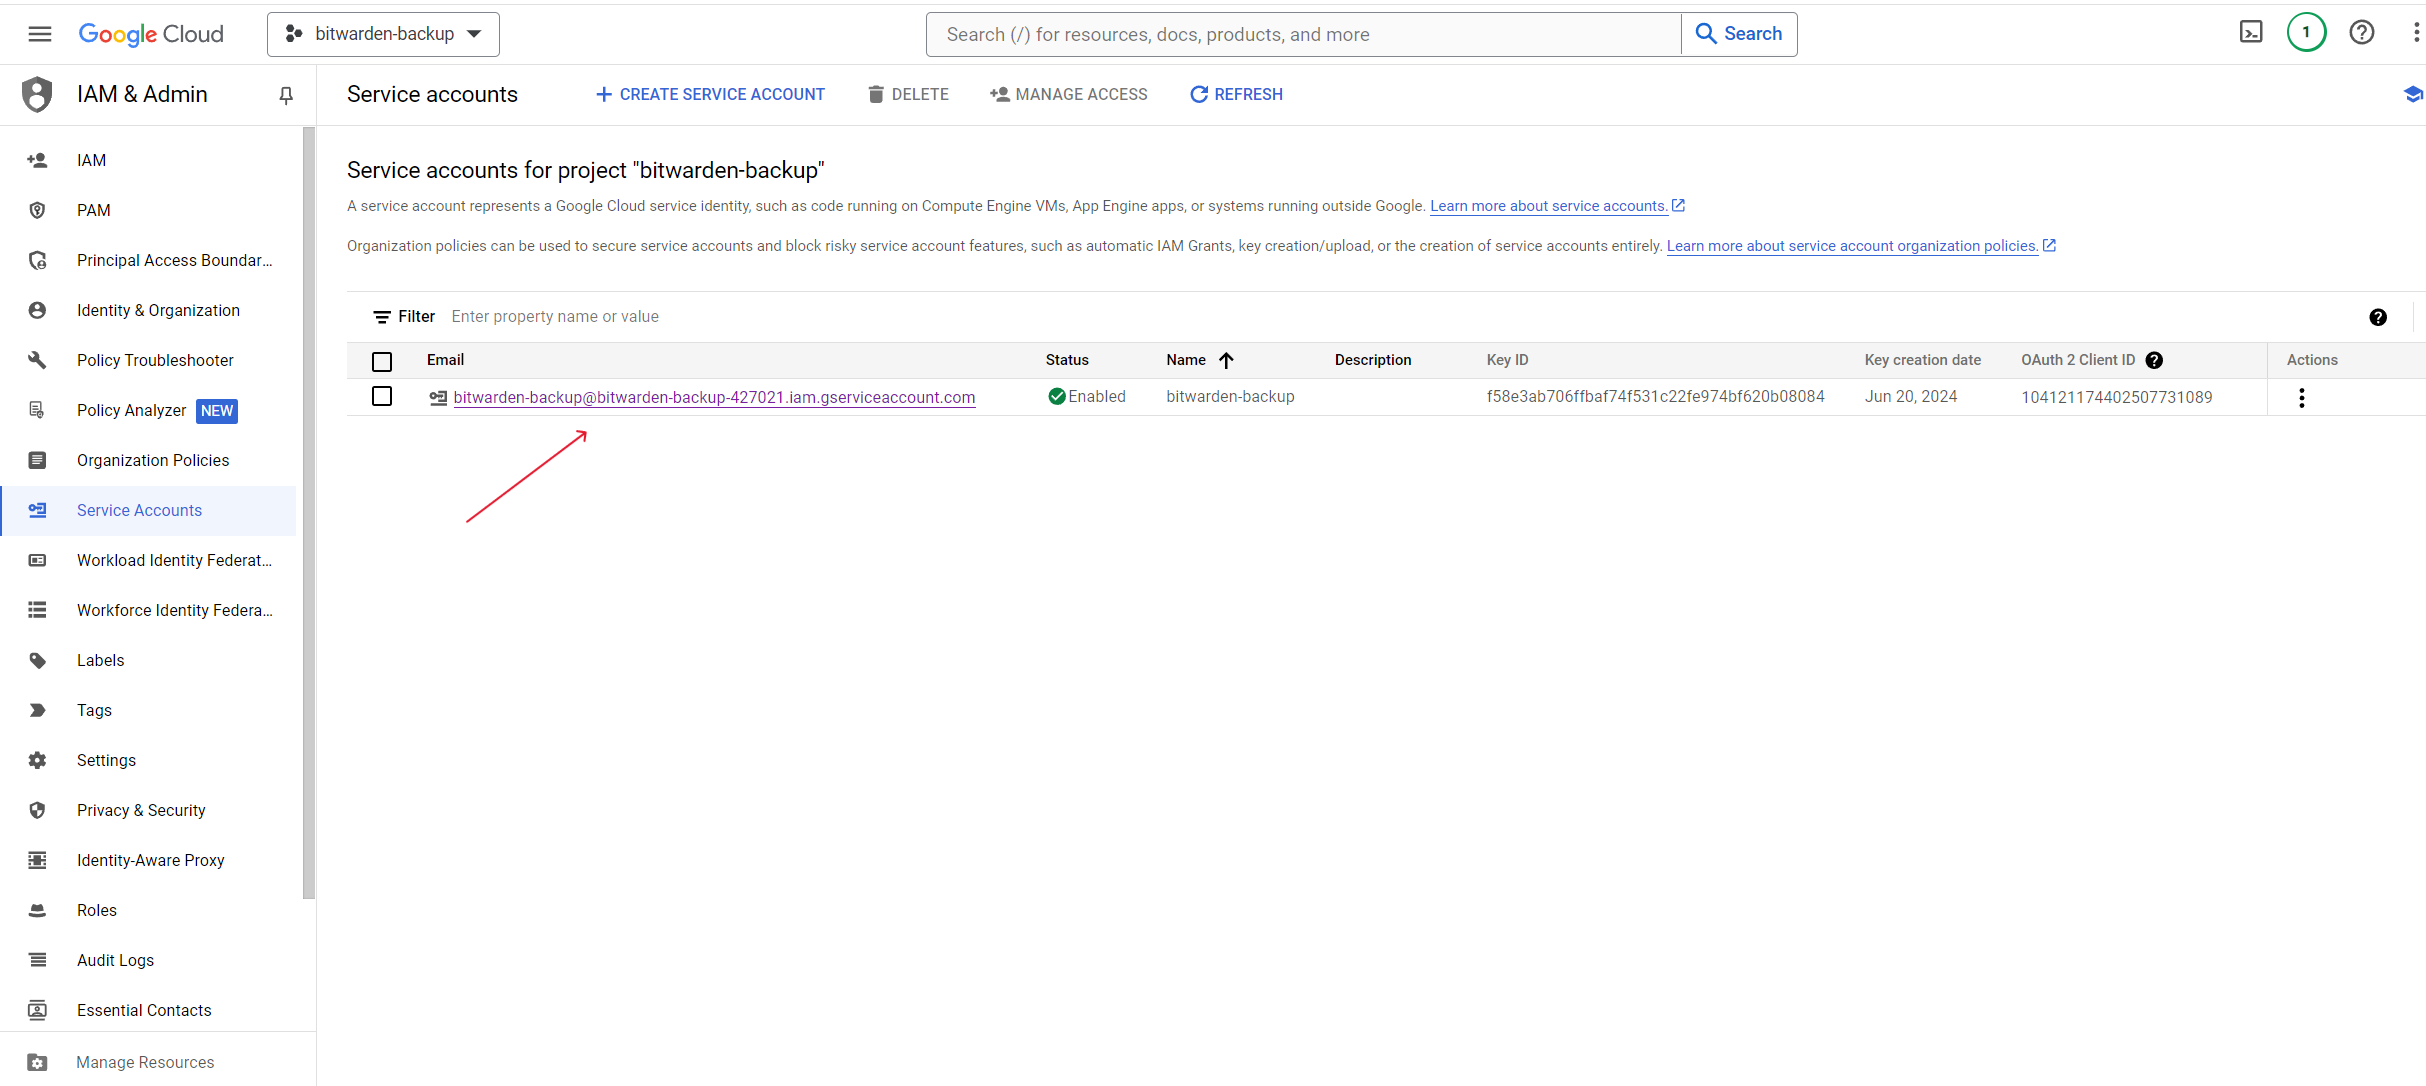Open the hamburger navigation menu
This screenshot has height=1086, width=2426.
coord(40,34)
